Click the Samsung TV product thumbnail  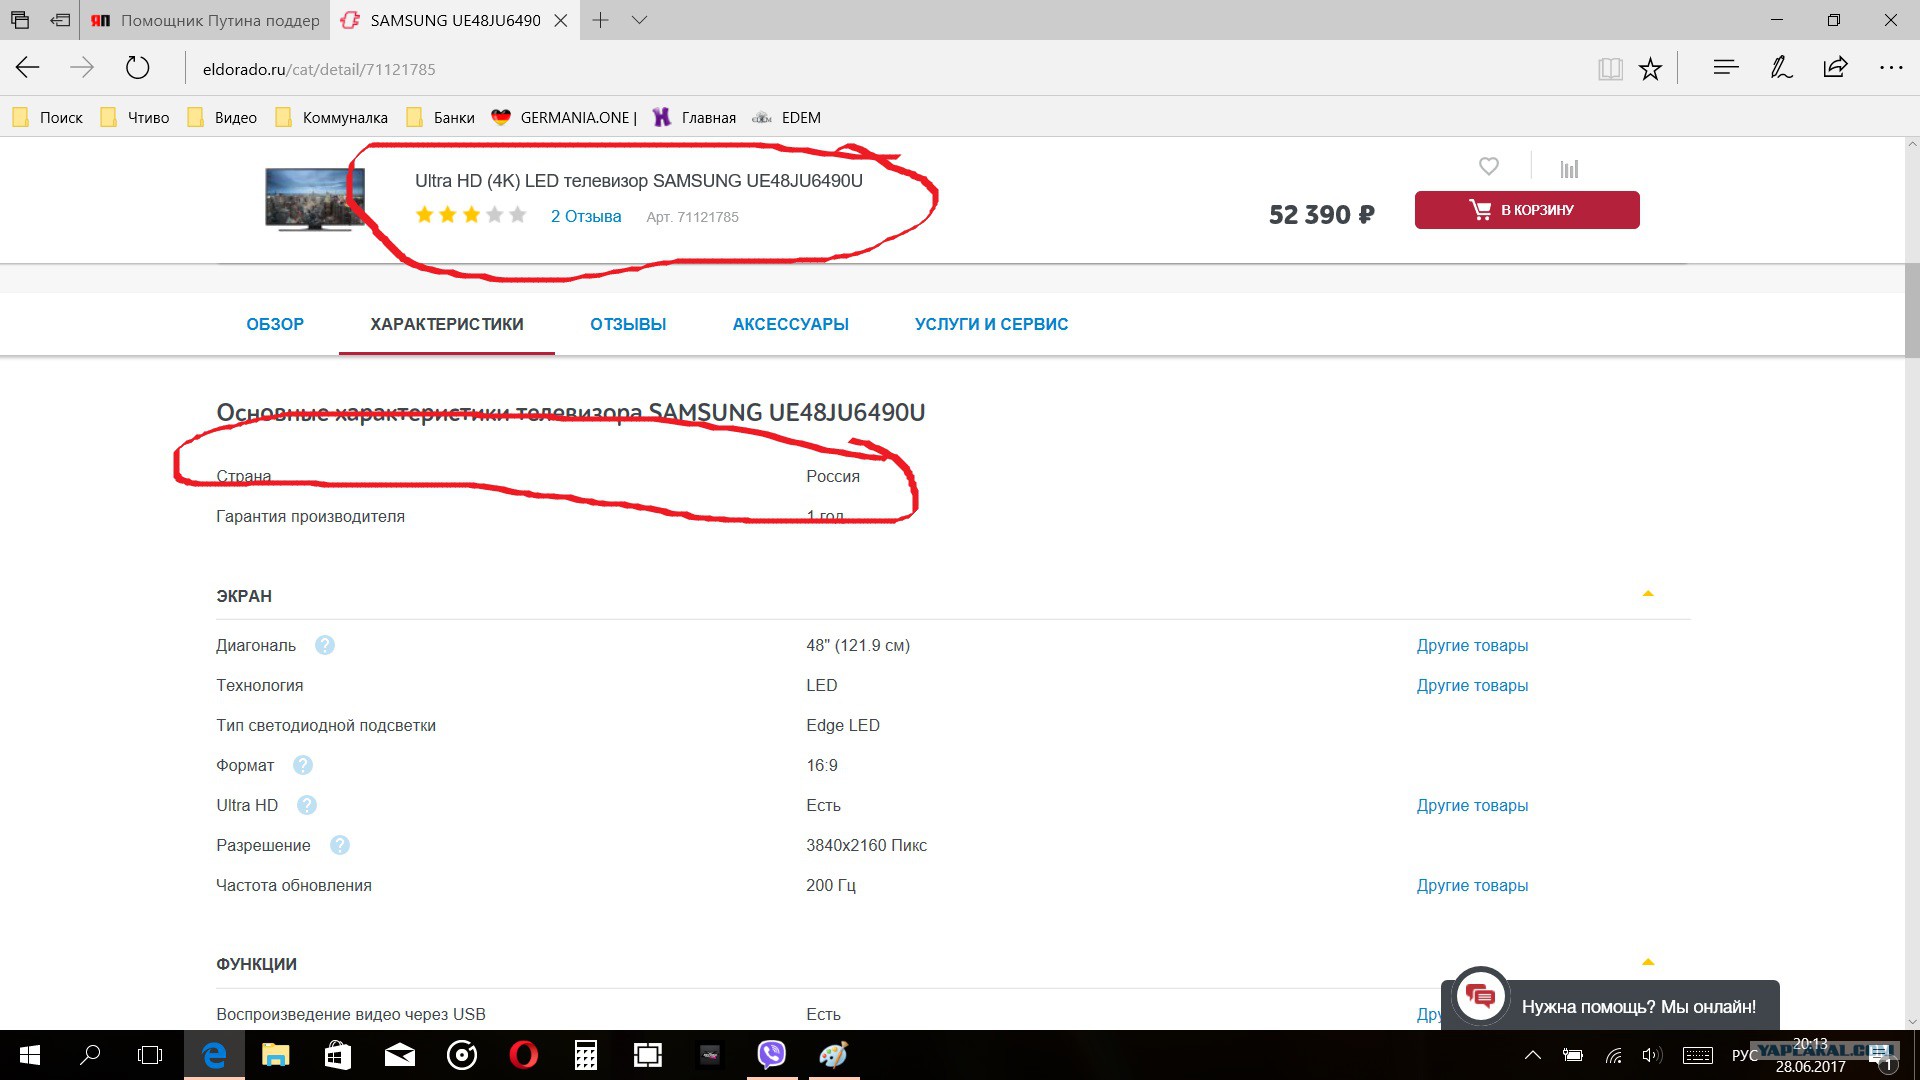tap(315, 200)
